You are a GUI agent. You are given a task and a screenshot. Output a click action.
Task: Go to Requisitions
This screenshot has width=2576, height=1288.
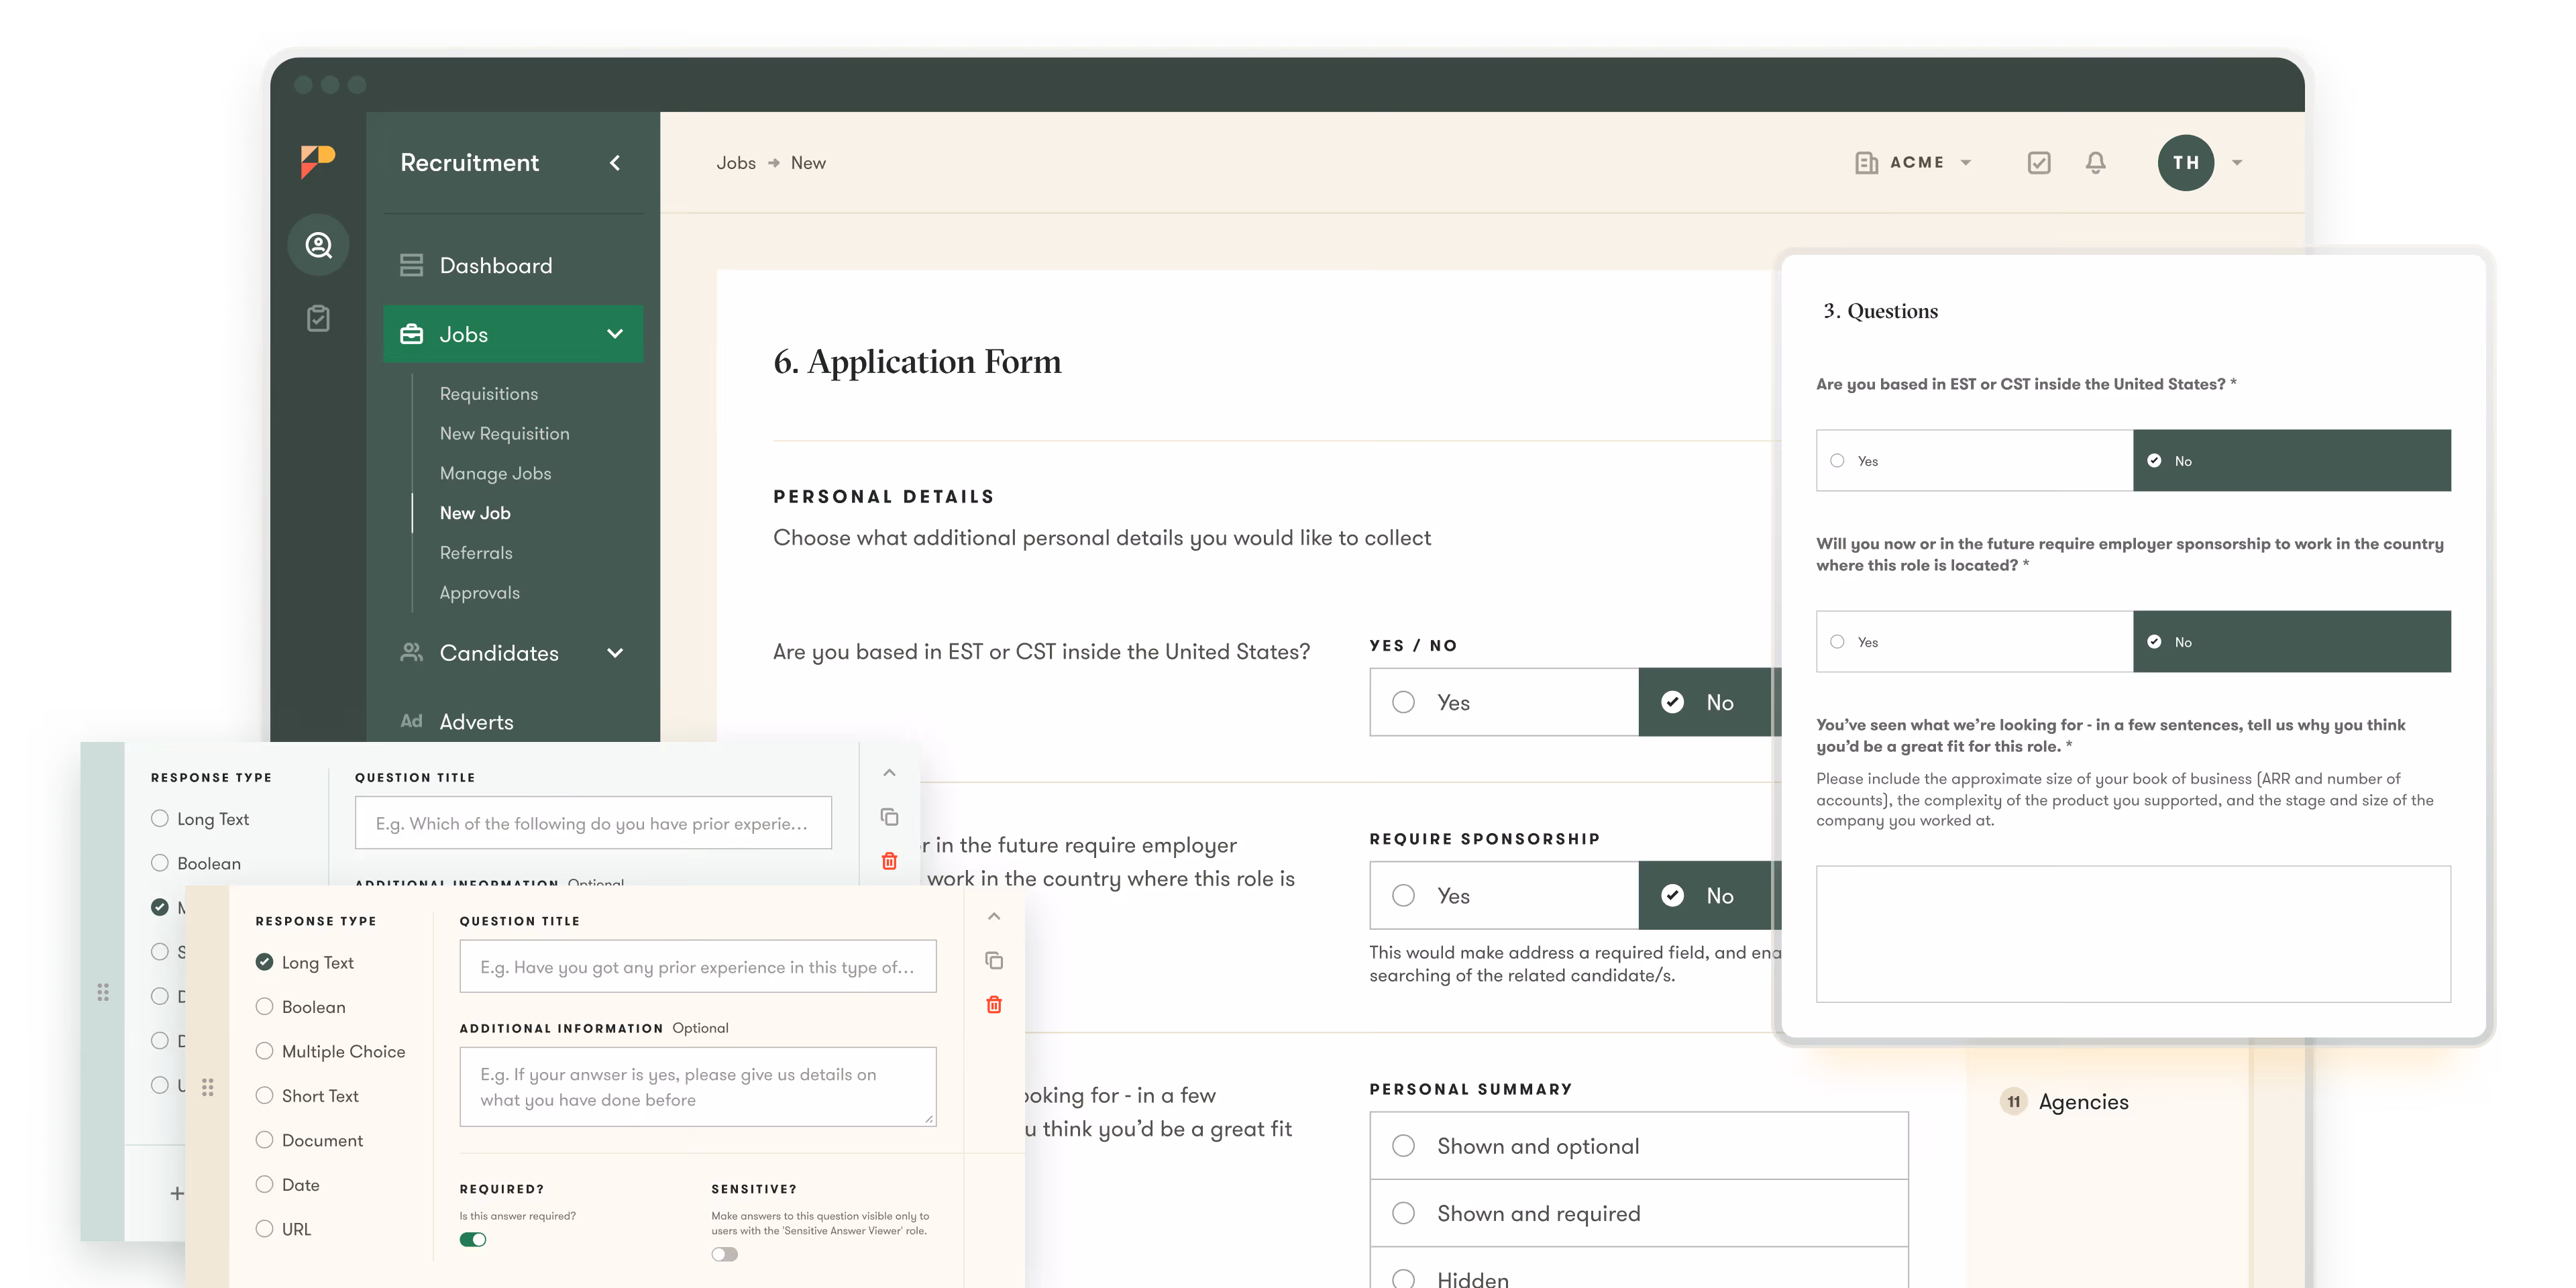pyautogui.click(x=489, y=394)
